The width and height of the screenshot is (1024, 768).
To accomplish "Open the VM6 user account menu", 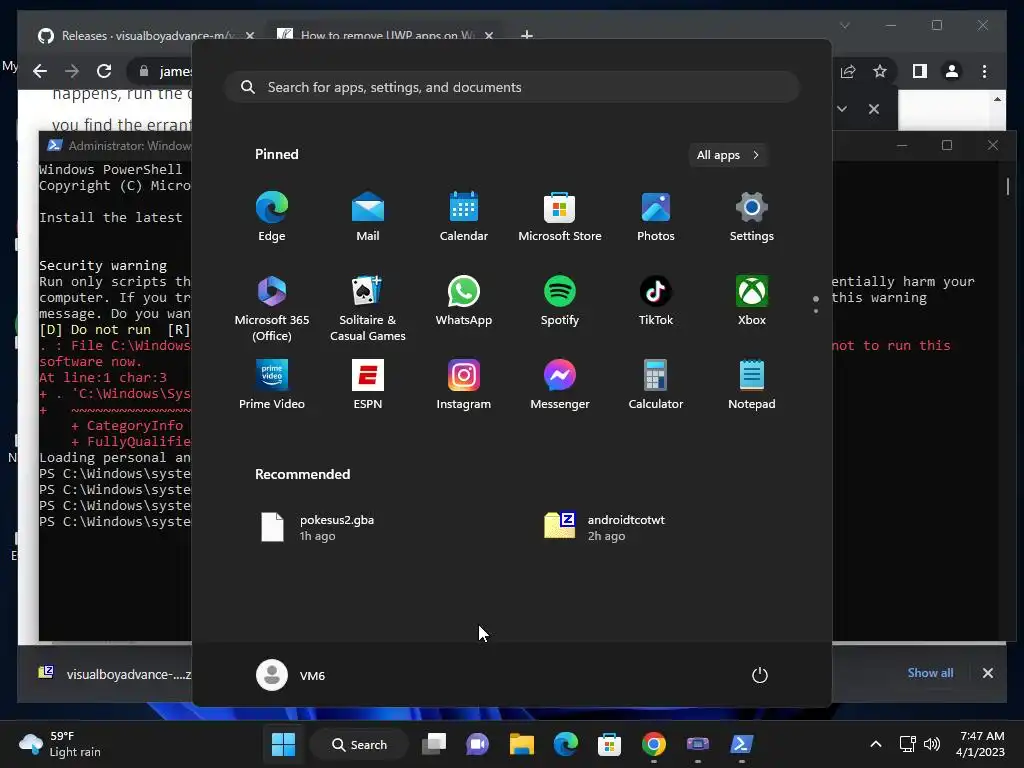I will pos(291,675).
